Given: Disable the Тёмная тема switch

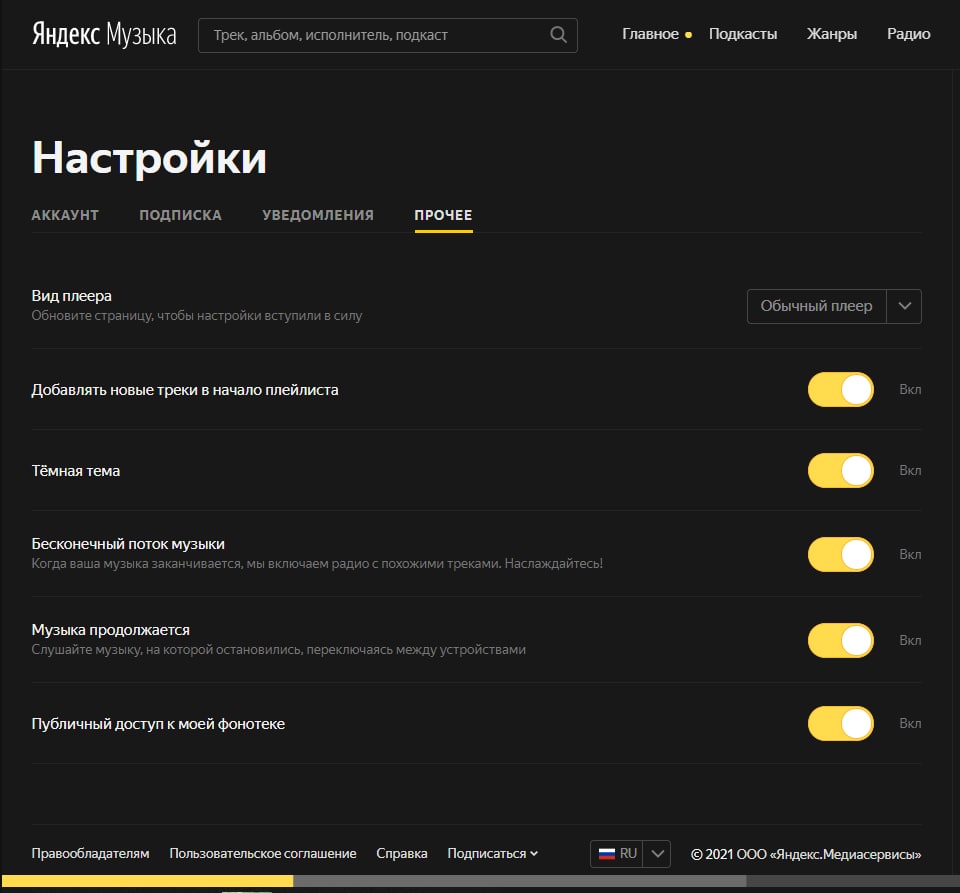Looking at the screenshot, I should (841, 471).
